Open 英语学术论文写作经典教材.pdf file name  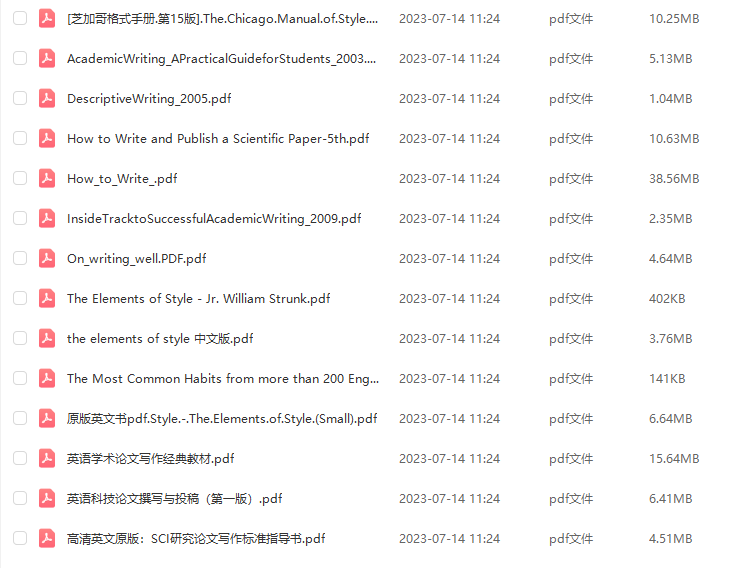(151, 459)
